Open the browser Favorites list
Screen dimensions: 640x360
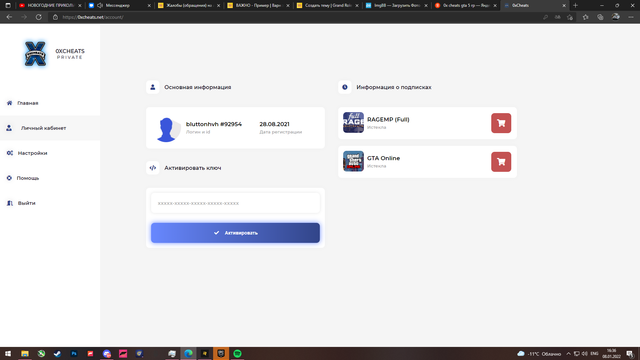(585, 17)
